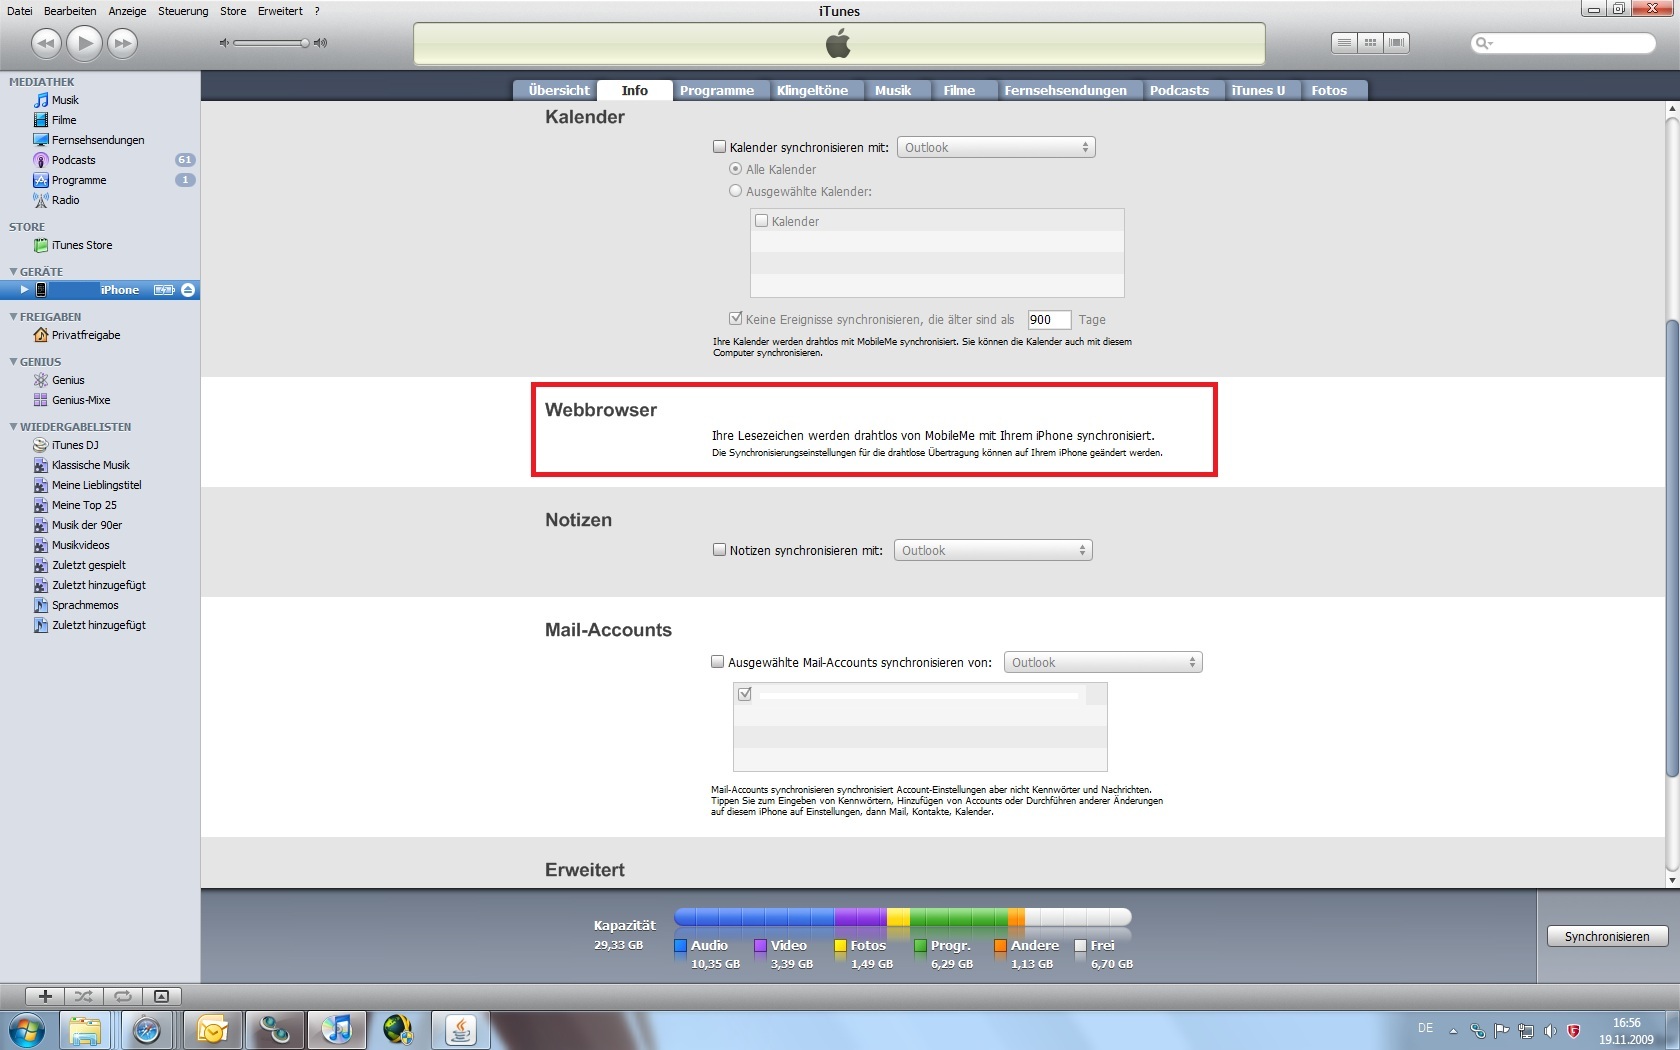The height and width of the screenshot is (1050, 1680).
Task: Click the shuffle icon at bottom left
Action: coord(83,996)
